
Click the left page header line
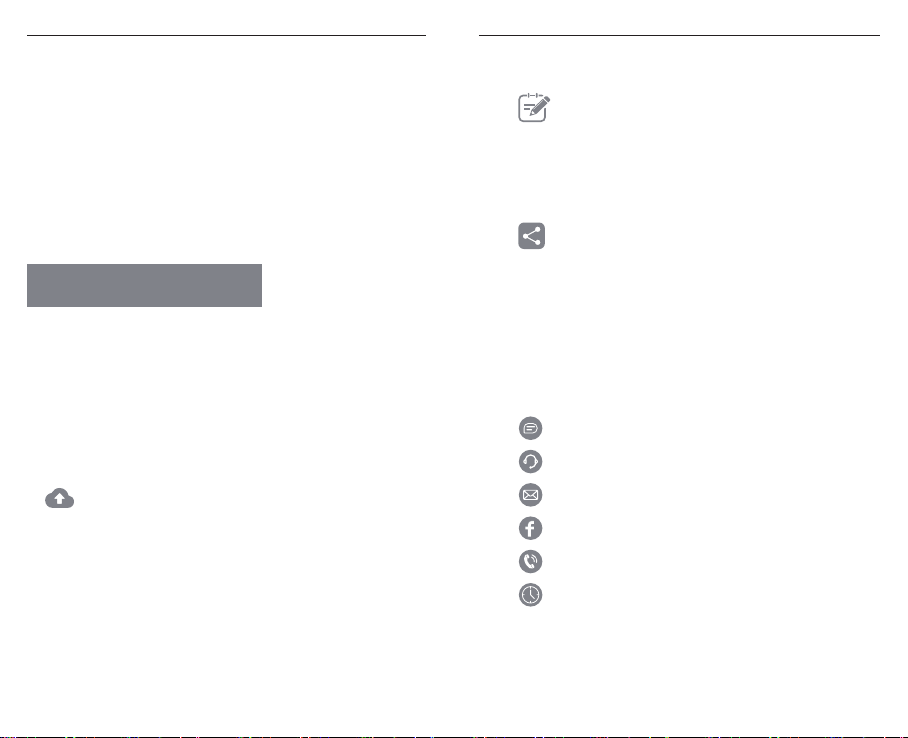226,35
